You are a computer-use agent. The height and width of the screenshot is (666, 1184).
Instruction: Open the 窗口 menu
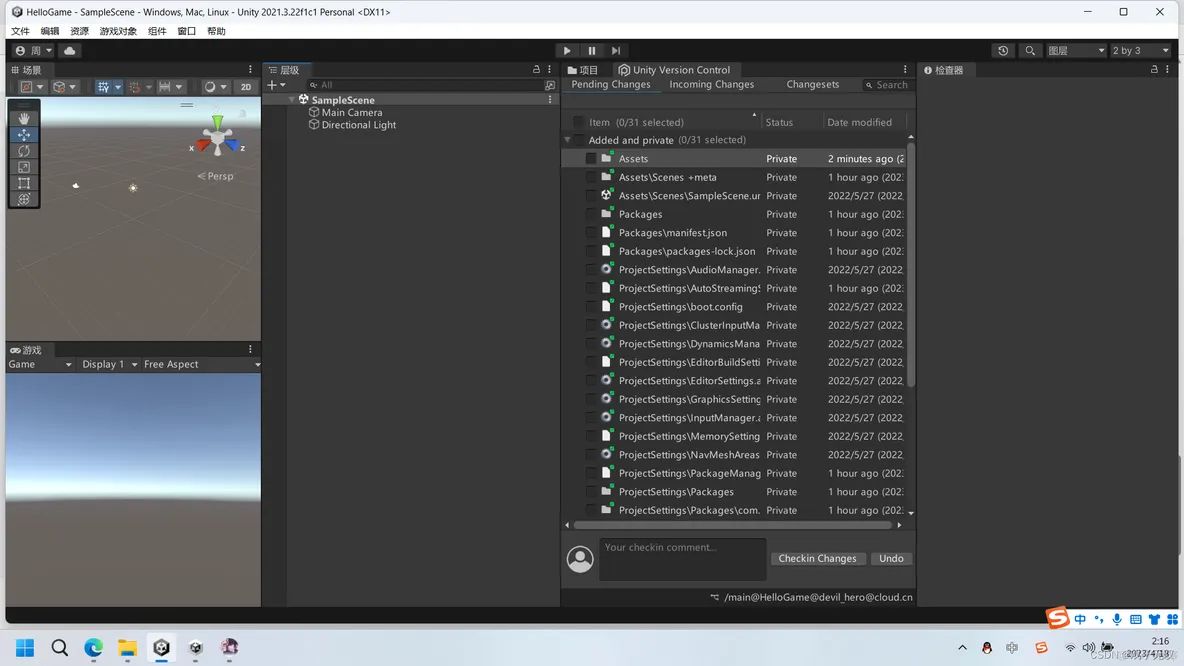(187, 31)
